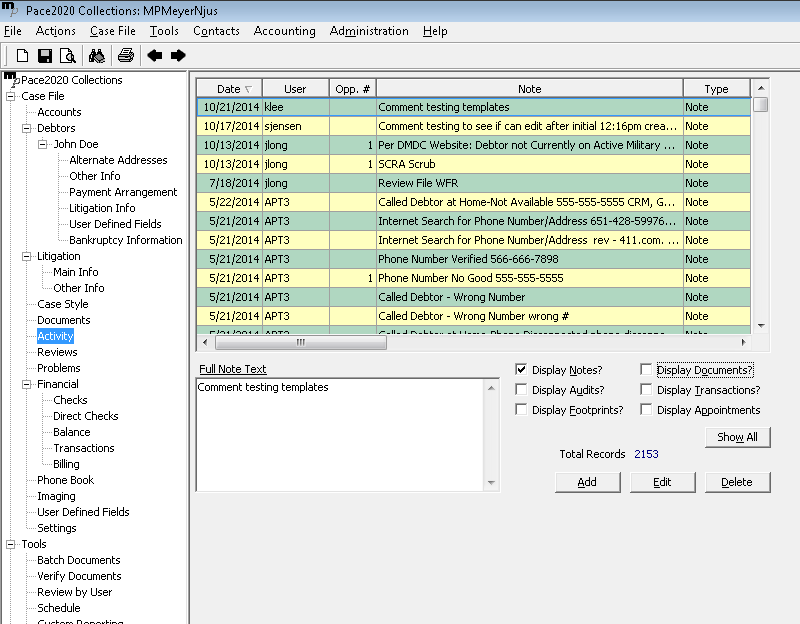
Task: Click the binoculars Find icon
Action: 97,55
